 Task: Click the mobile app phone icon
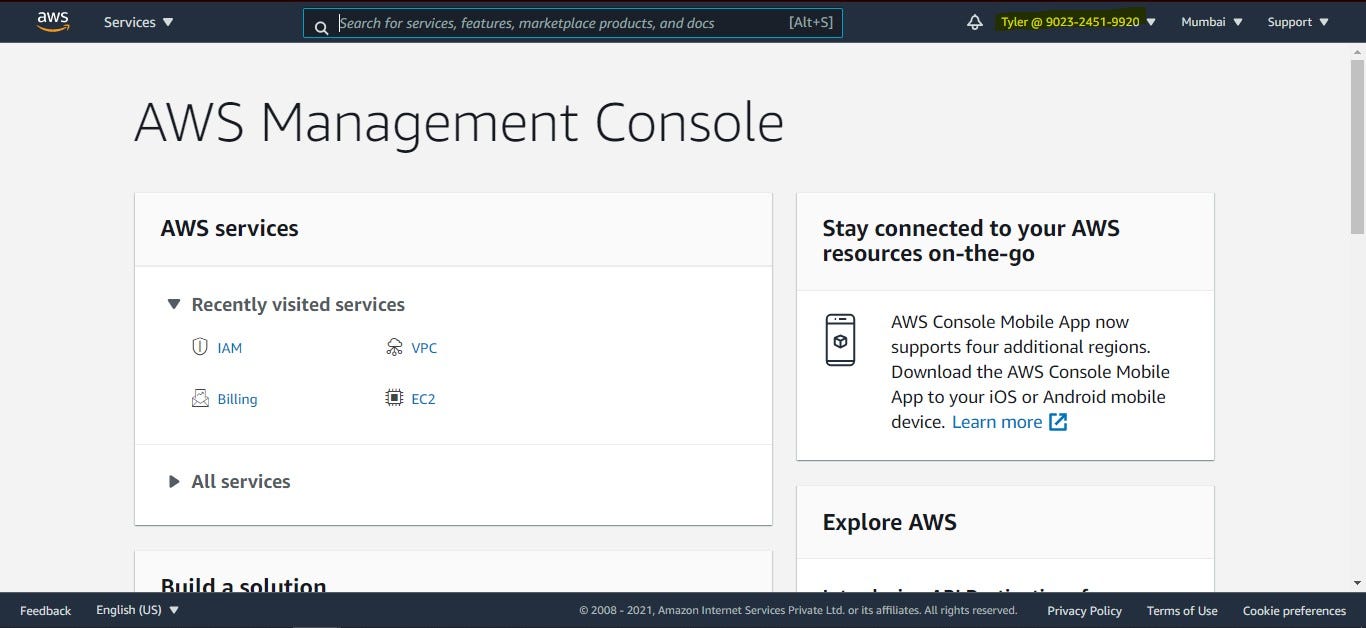tap(840, 340)
